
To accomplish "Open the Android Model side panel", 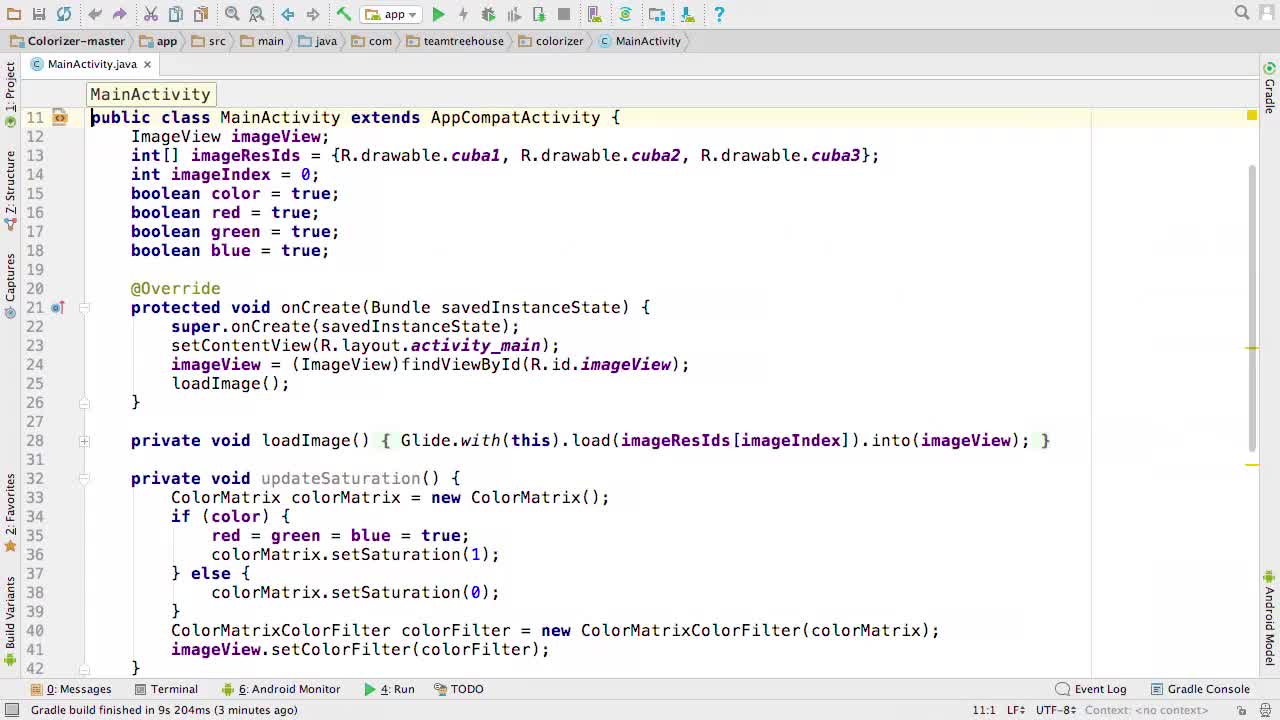I will tap(1269, 618).
